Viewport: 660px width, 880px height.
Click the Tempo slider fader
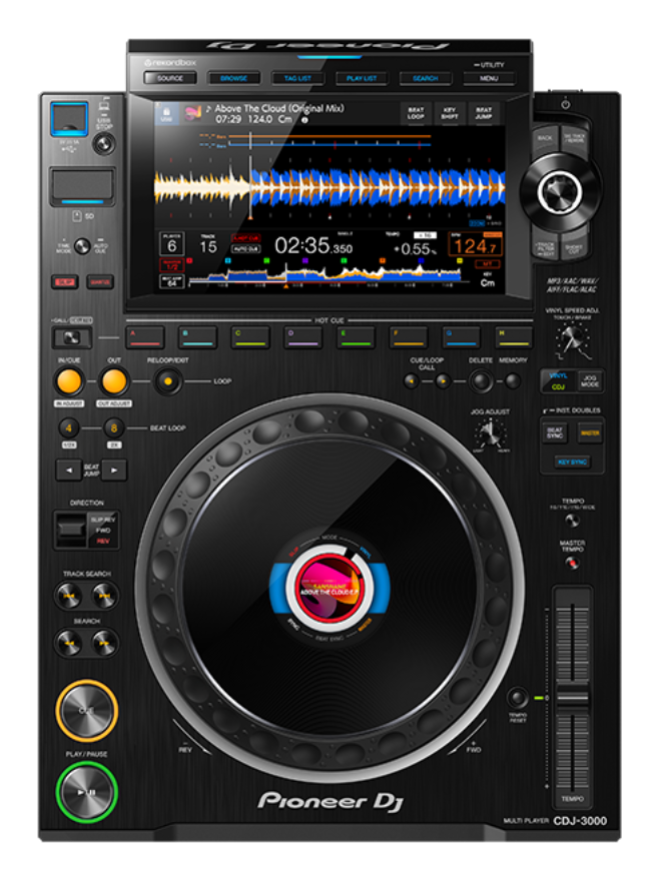572,697
